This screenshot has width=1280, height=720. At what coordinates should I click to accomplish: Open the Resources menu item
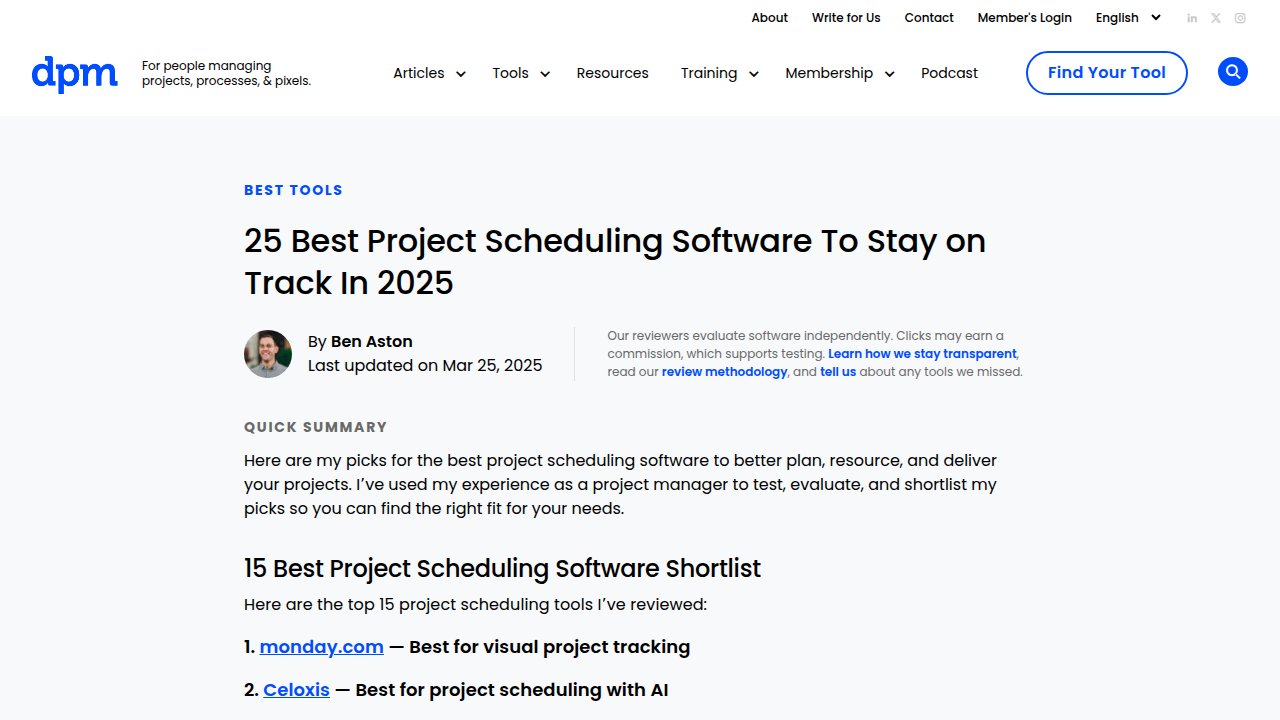612,73
